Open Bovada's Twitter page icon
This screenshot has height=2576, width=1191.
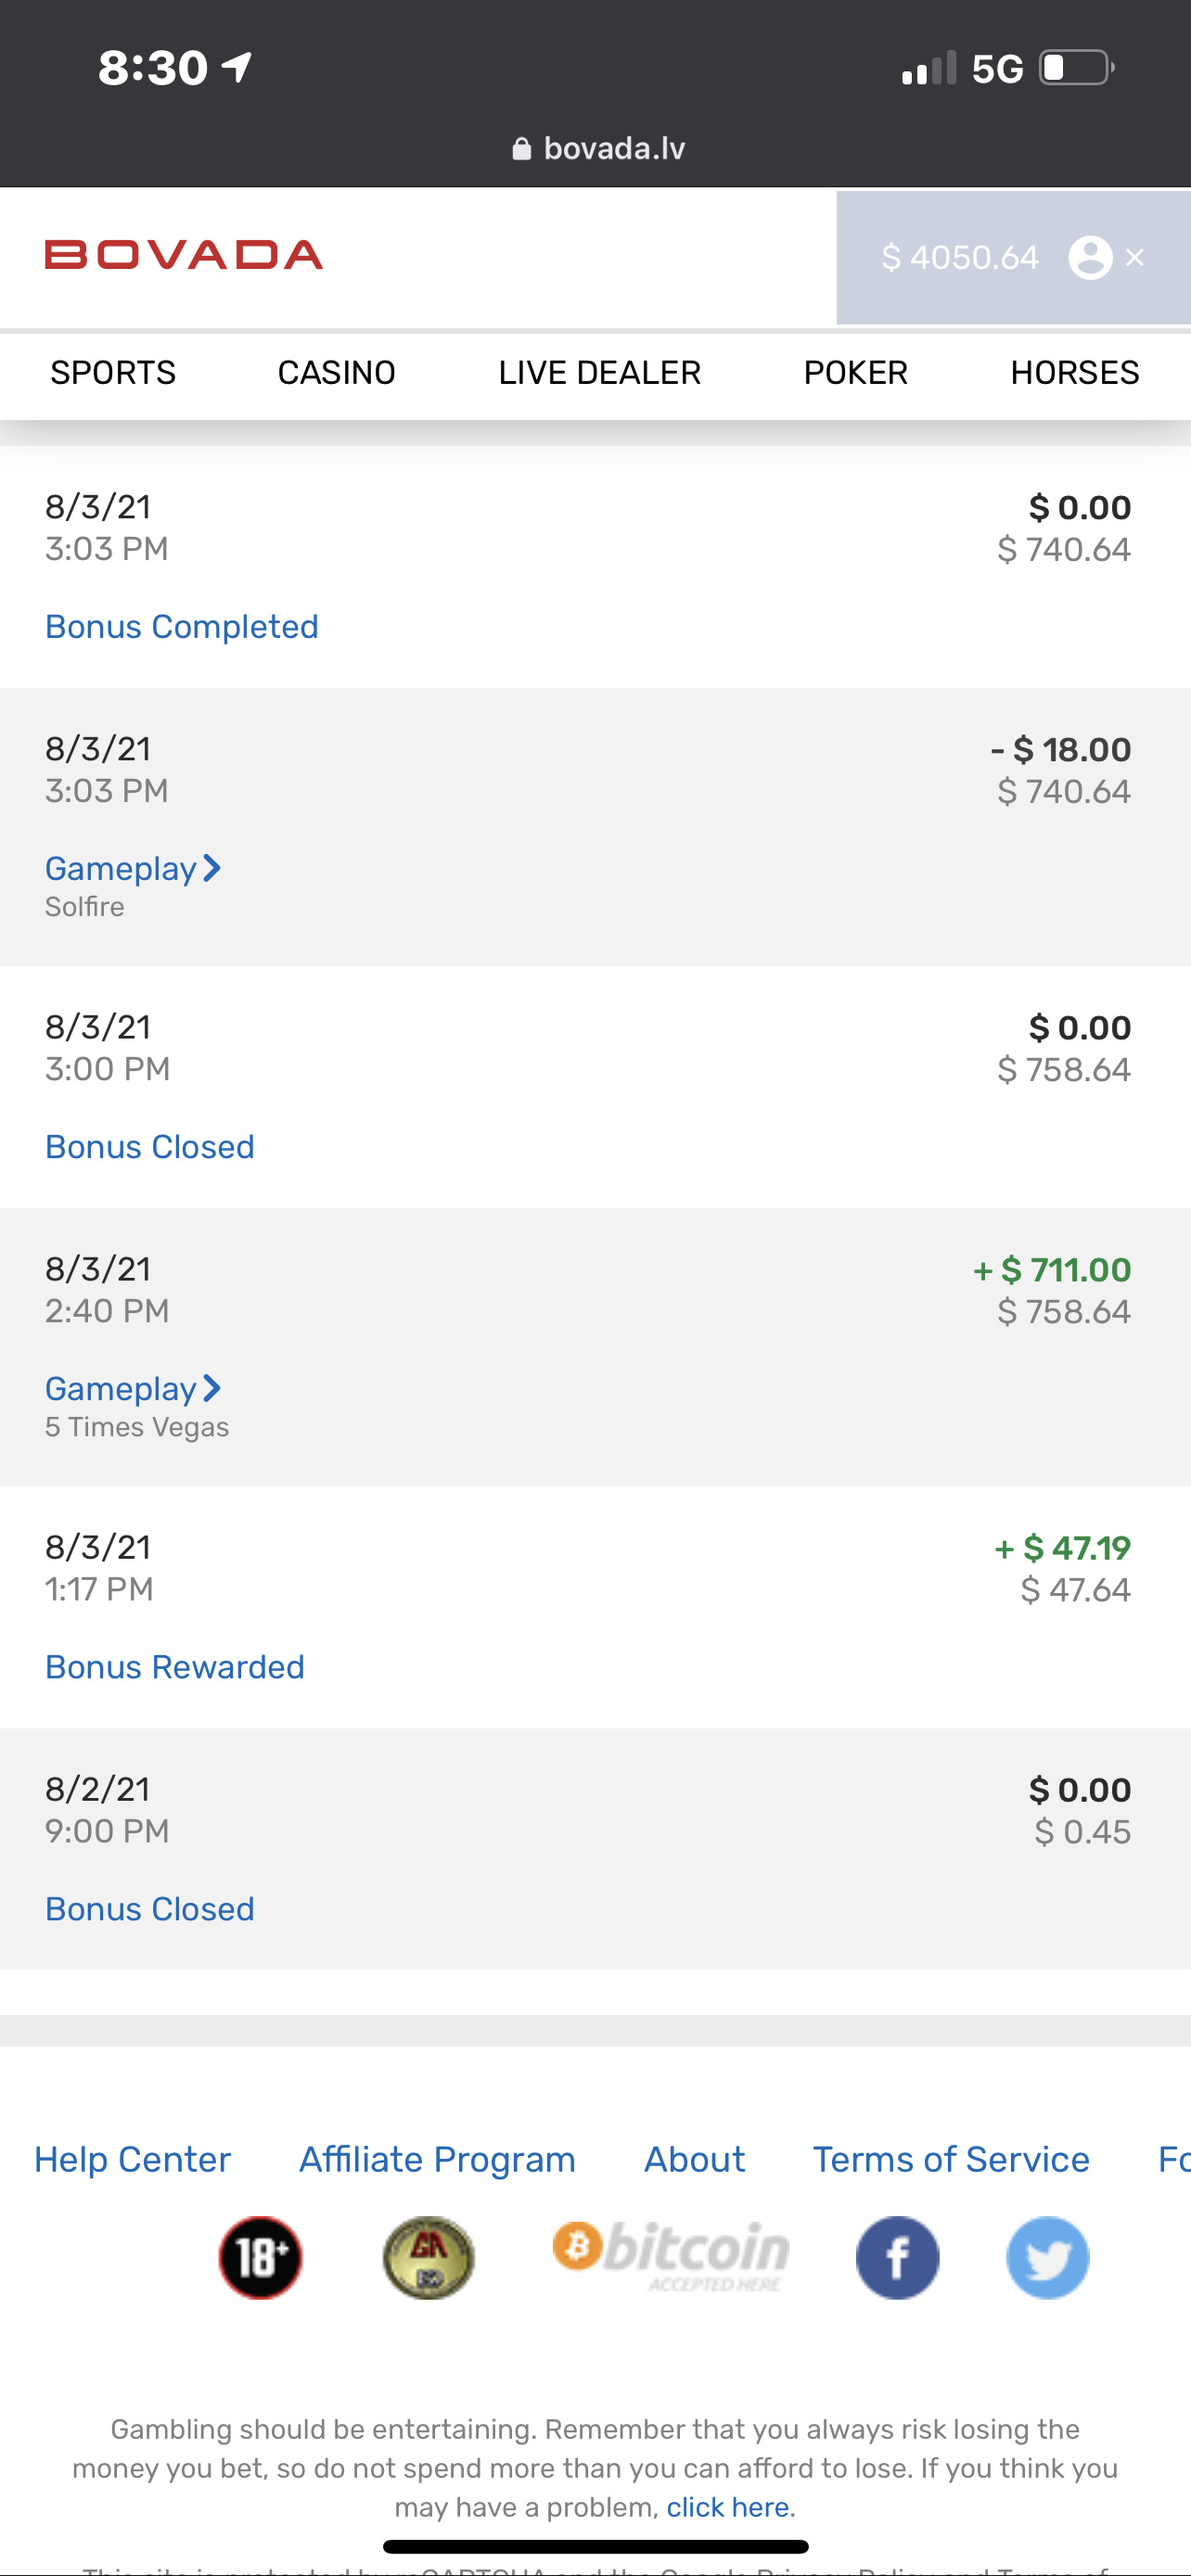pos(1047,2257)
